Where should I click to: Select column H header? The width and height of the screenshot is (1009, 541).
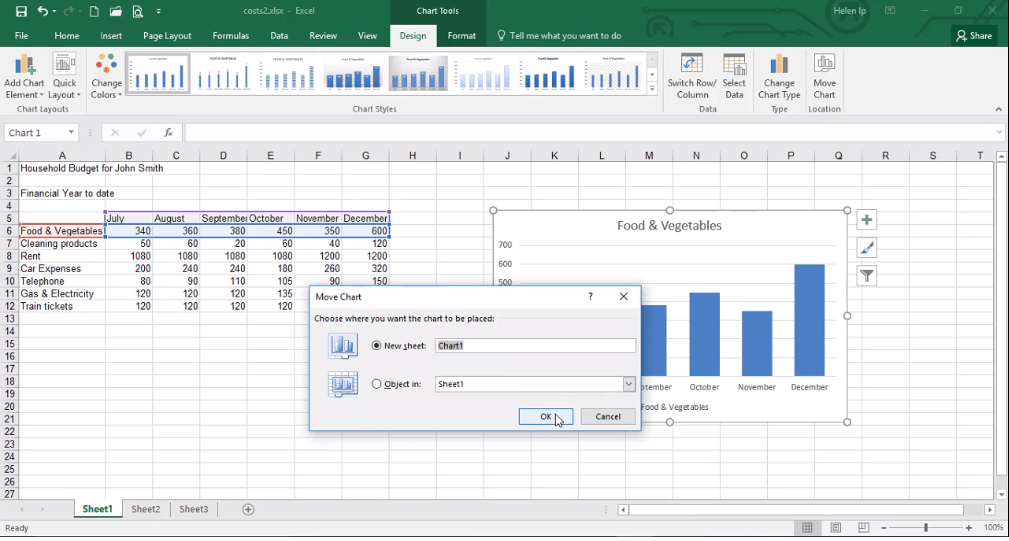tap(412, 155)
